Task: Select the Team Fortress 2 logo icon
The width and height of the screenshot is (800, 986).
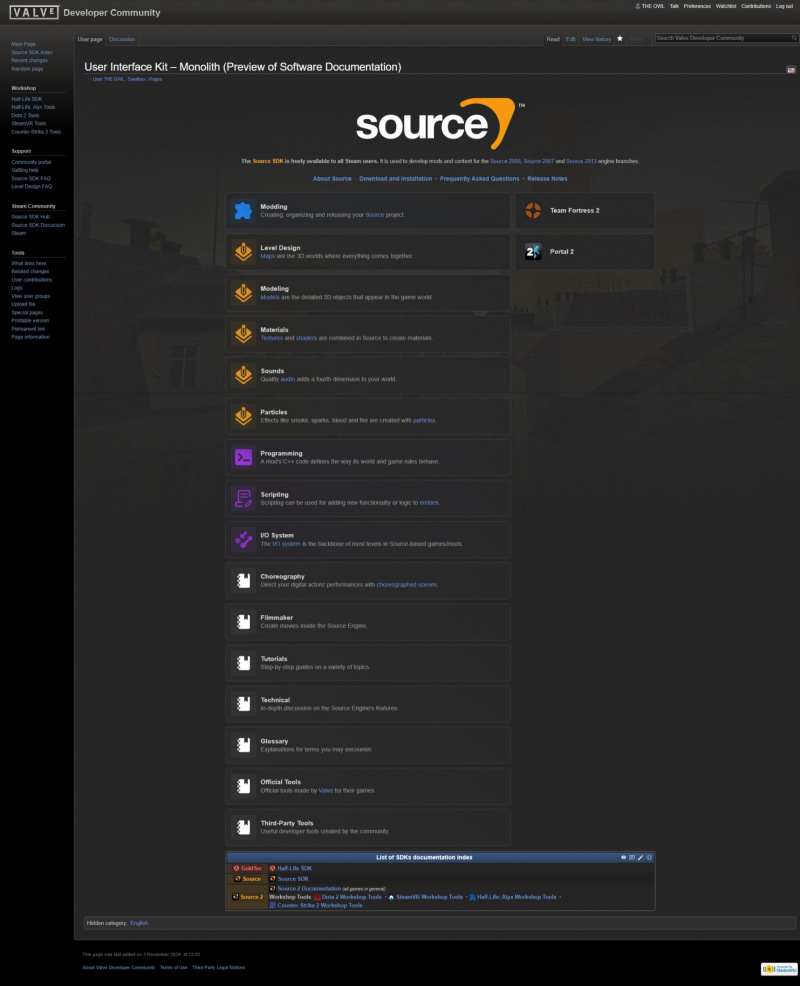Action: tap(534, 210)
